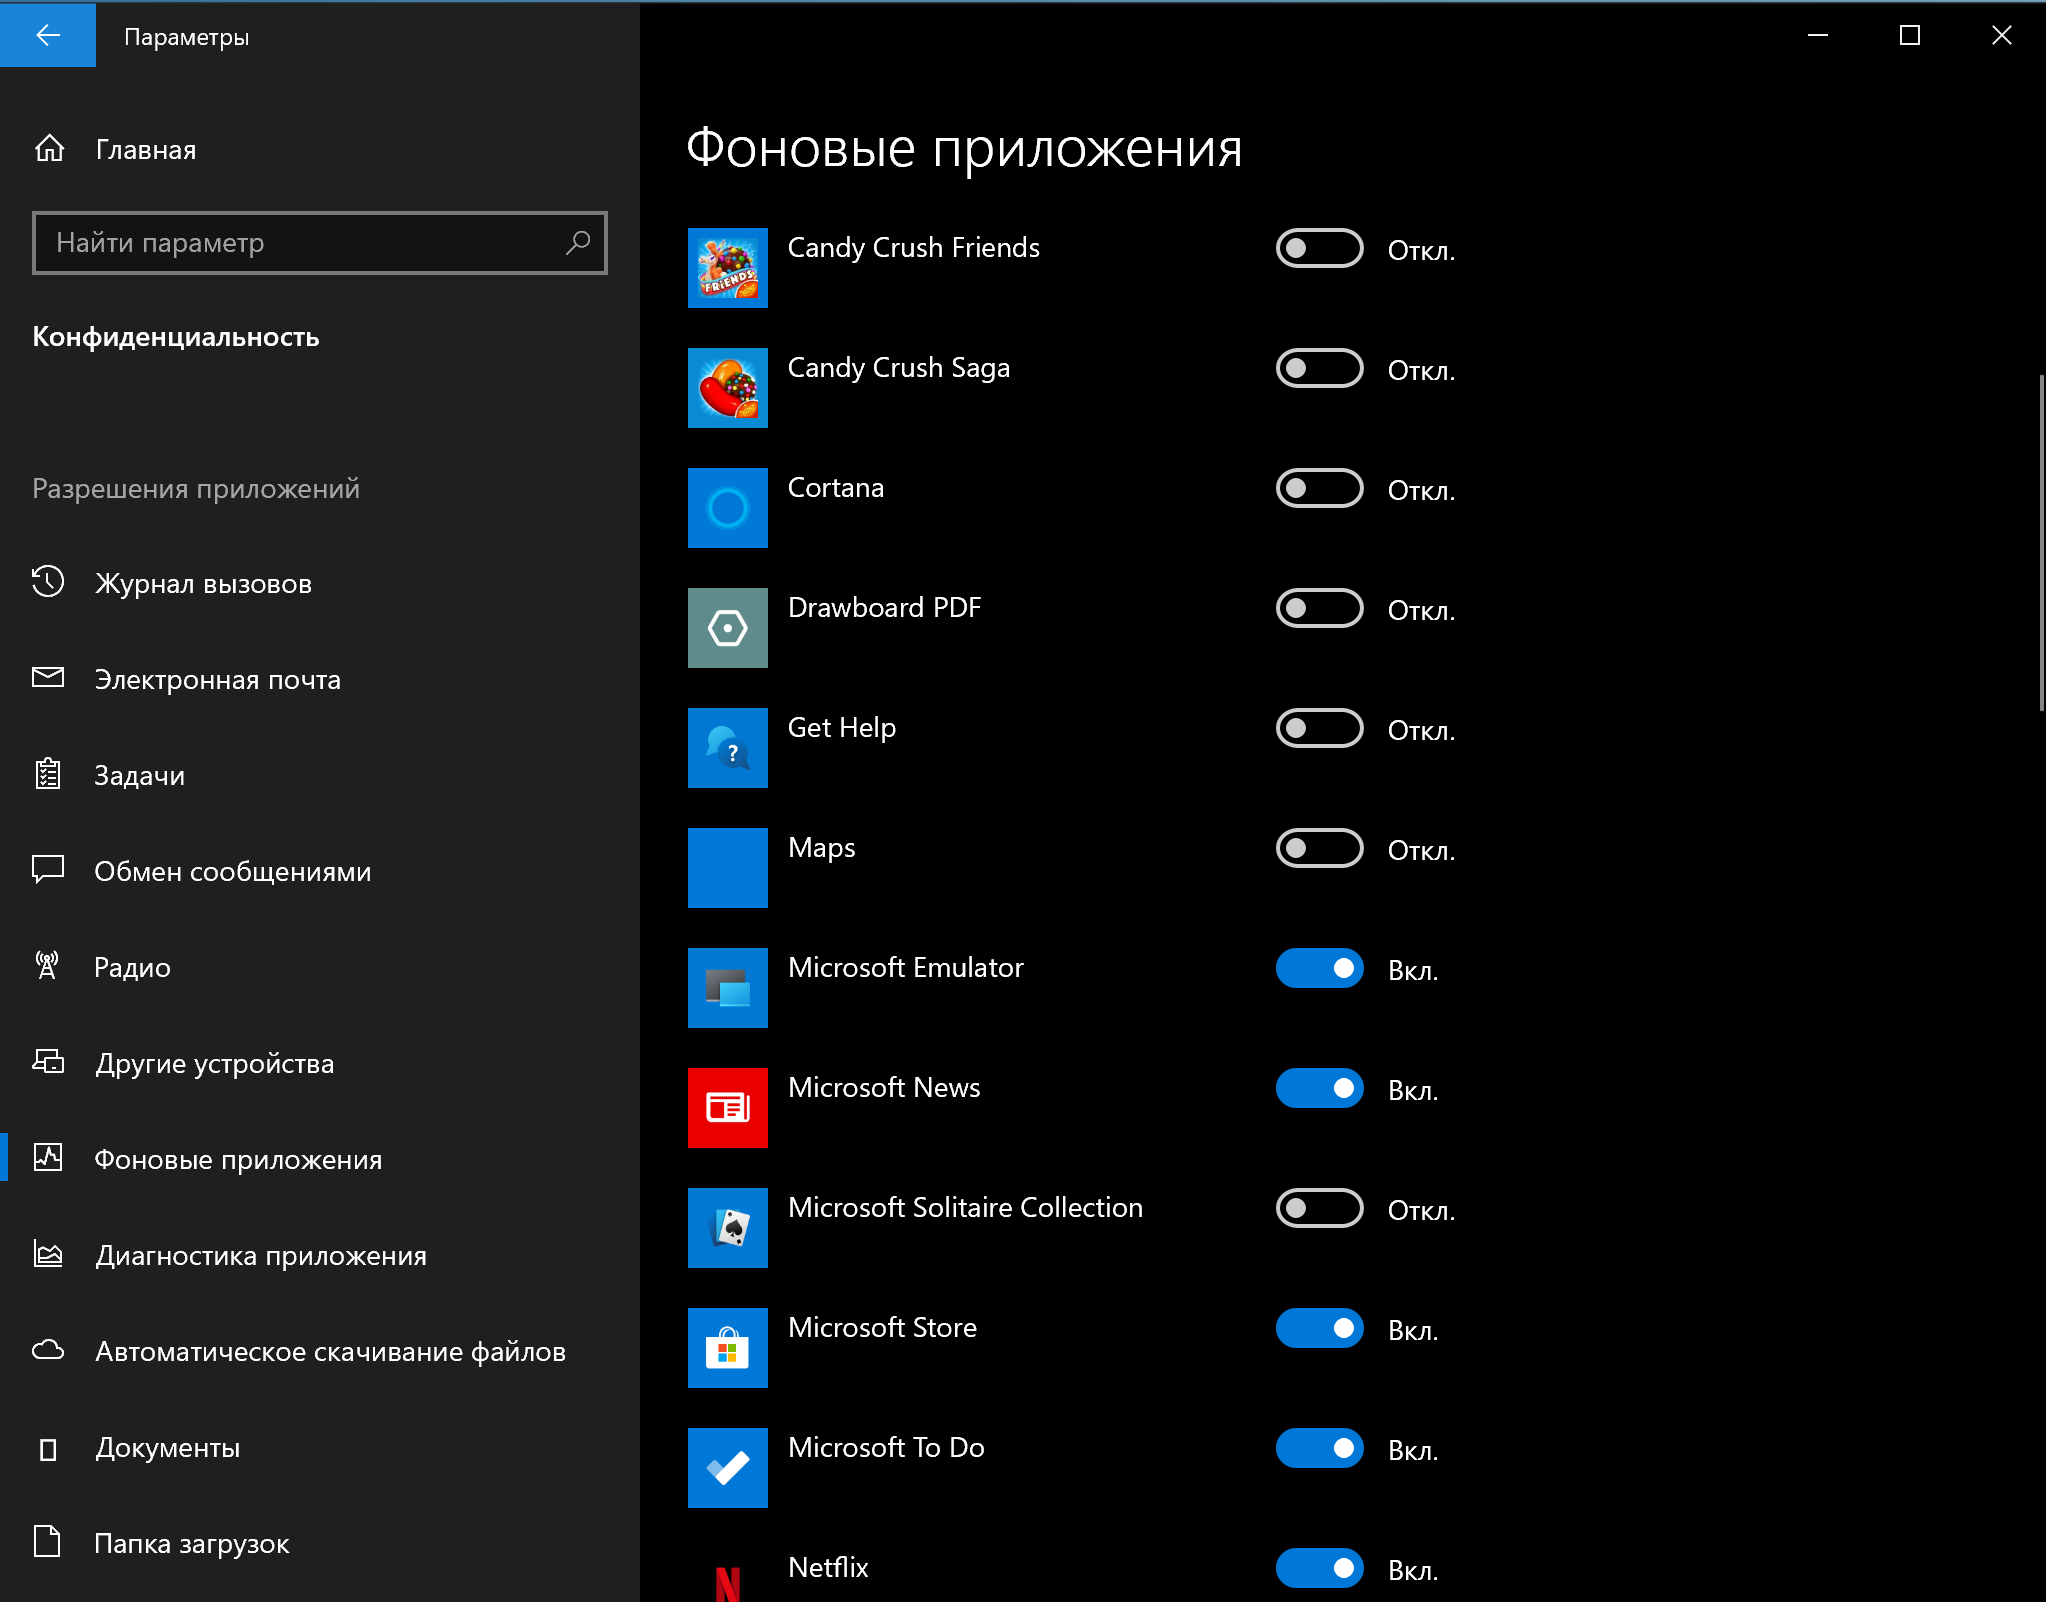This screenshot has height=1602, width=2046.
Task: Click the Microsoft Store bag icon
Action: (x=728, y=1348)
